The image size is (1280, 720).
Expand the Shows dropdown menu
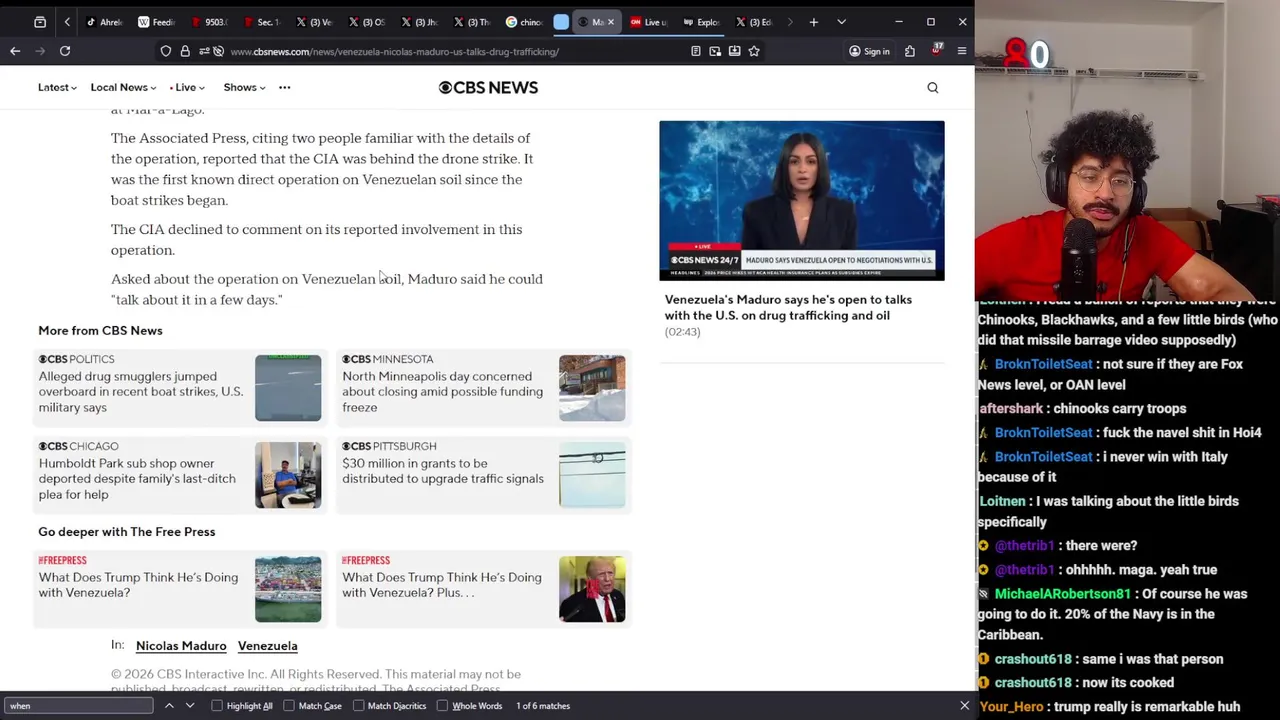click(244, 87)
